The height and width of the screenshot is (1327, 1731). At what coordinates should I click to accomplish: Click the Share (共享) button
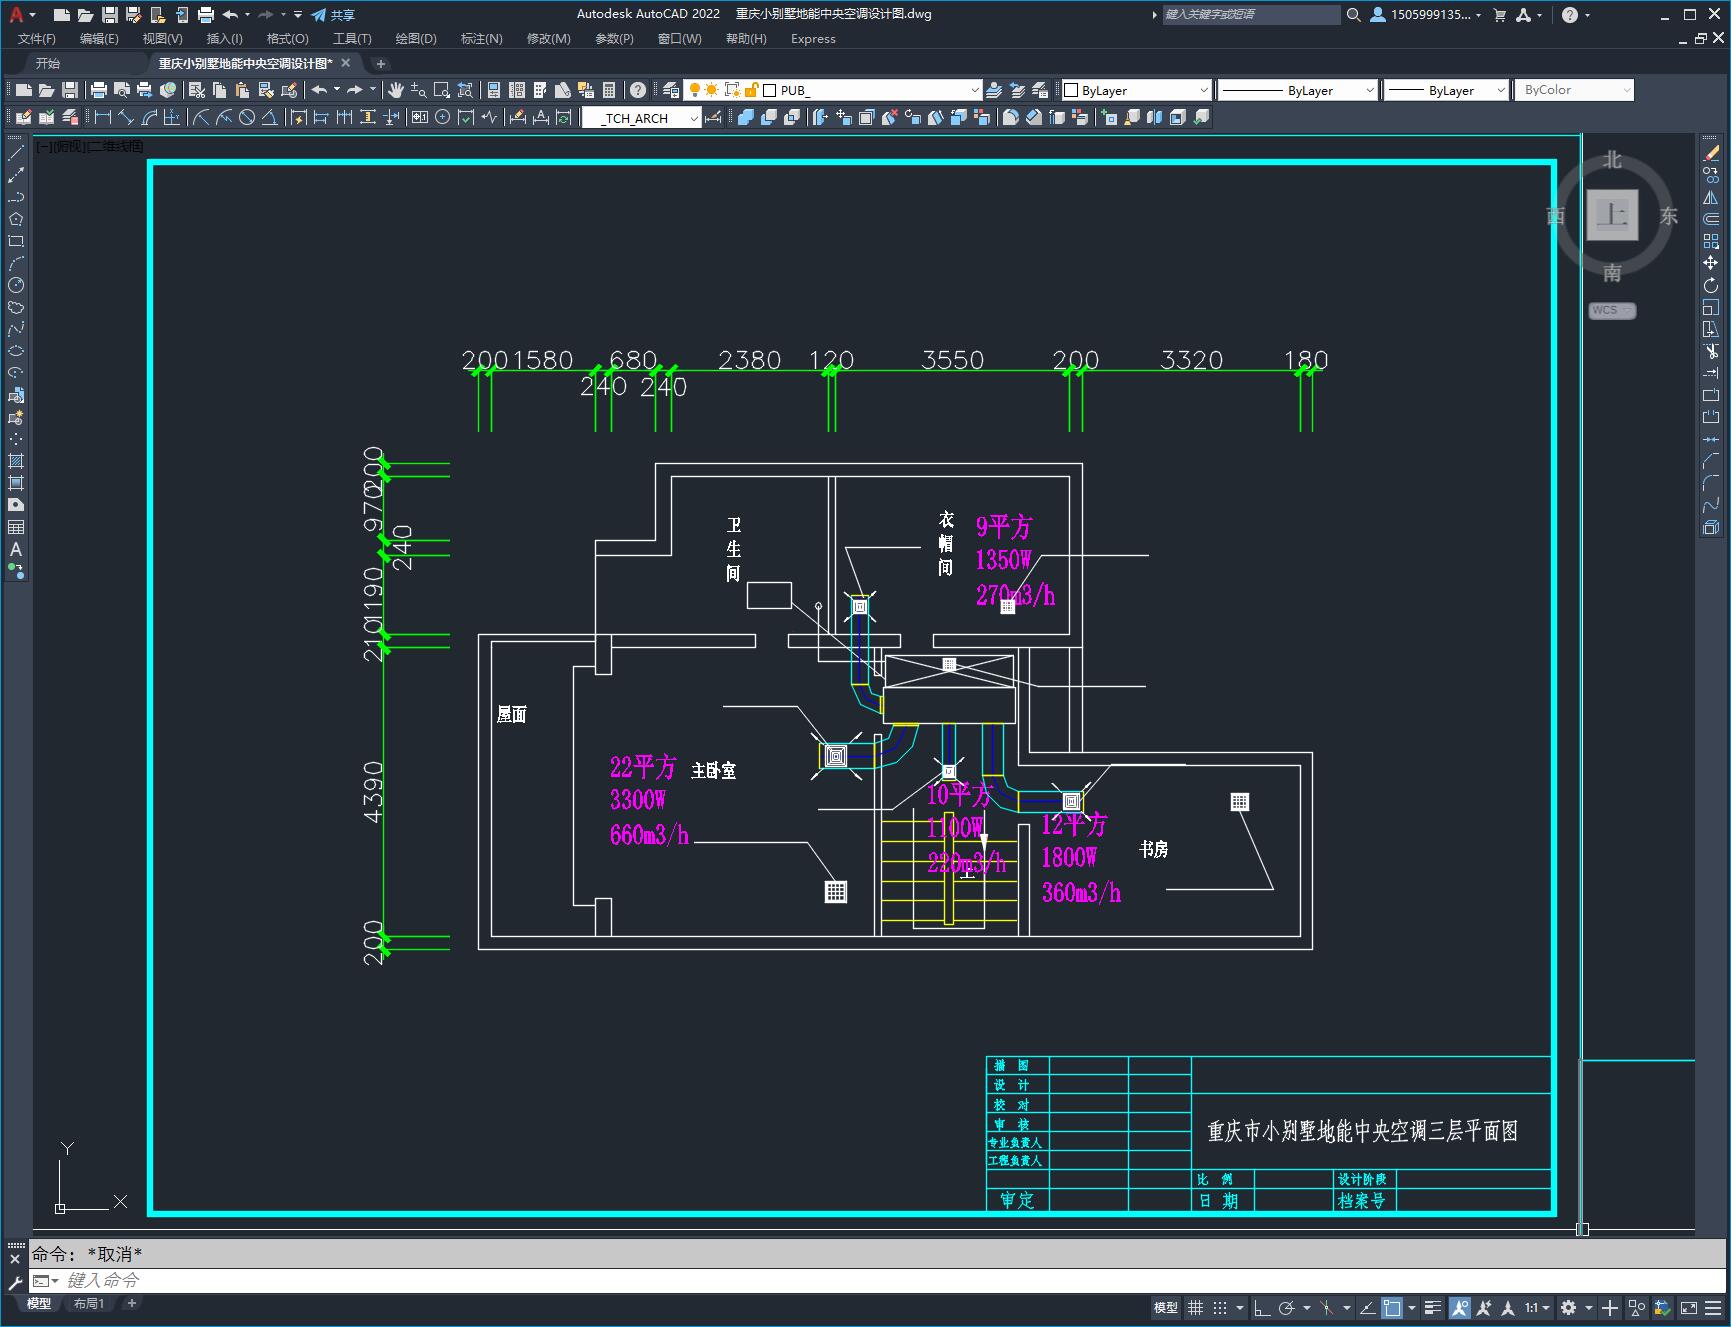click(x=333, y=14)
